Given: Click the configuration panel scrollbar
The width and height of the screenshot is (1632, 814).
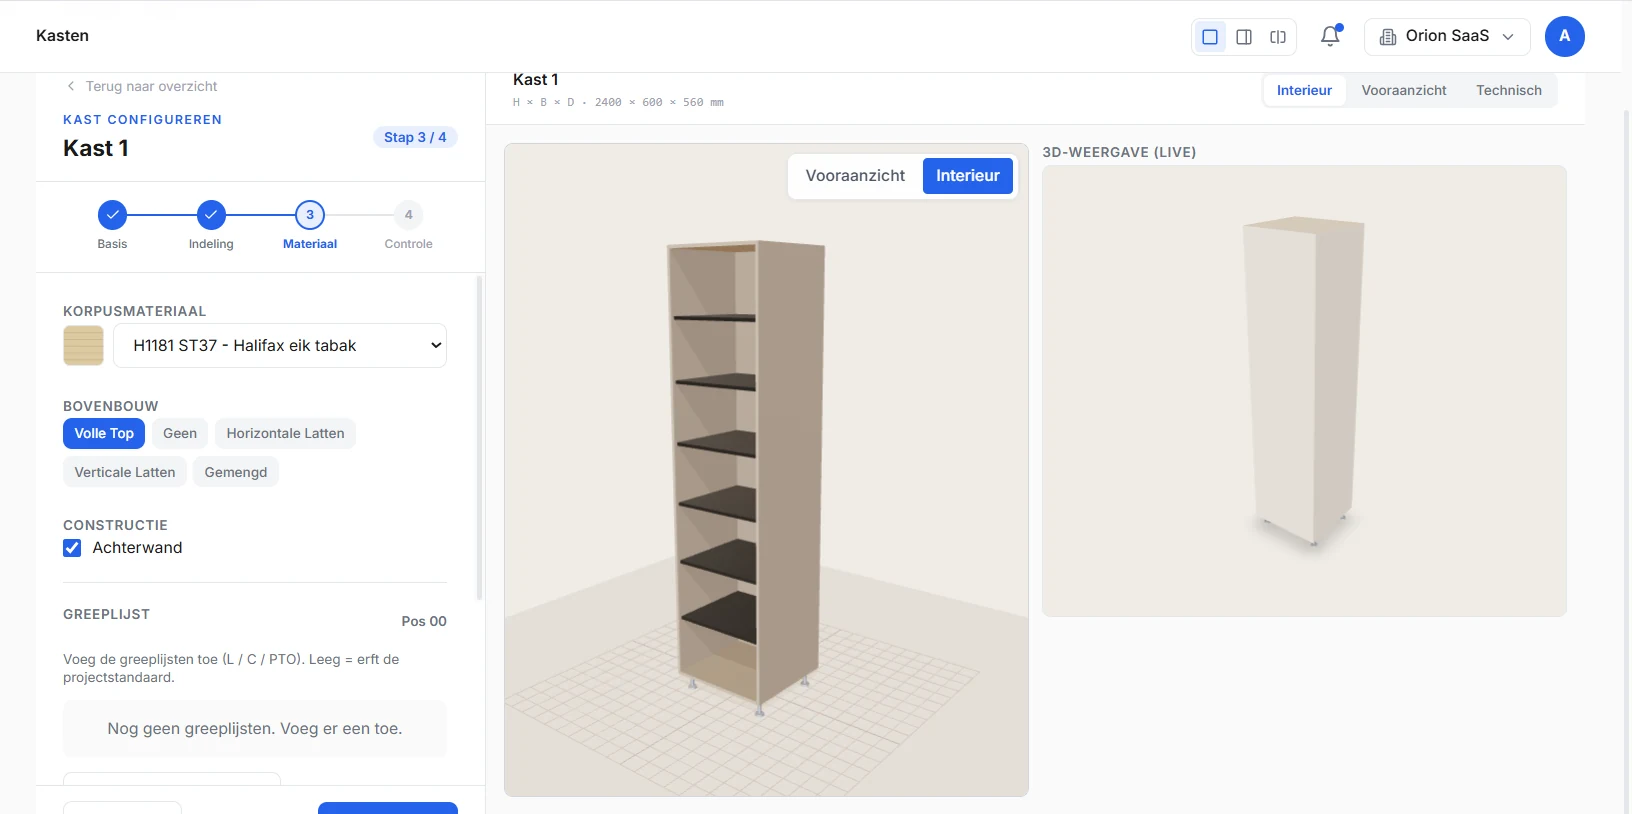Looking at the screenshot, I should [479, 438].
